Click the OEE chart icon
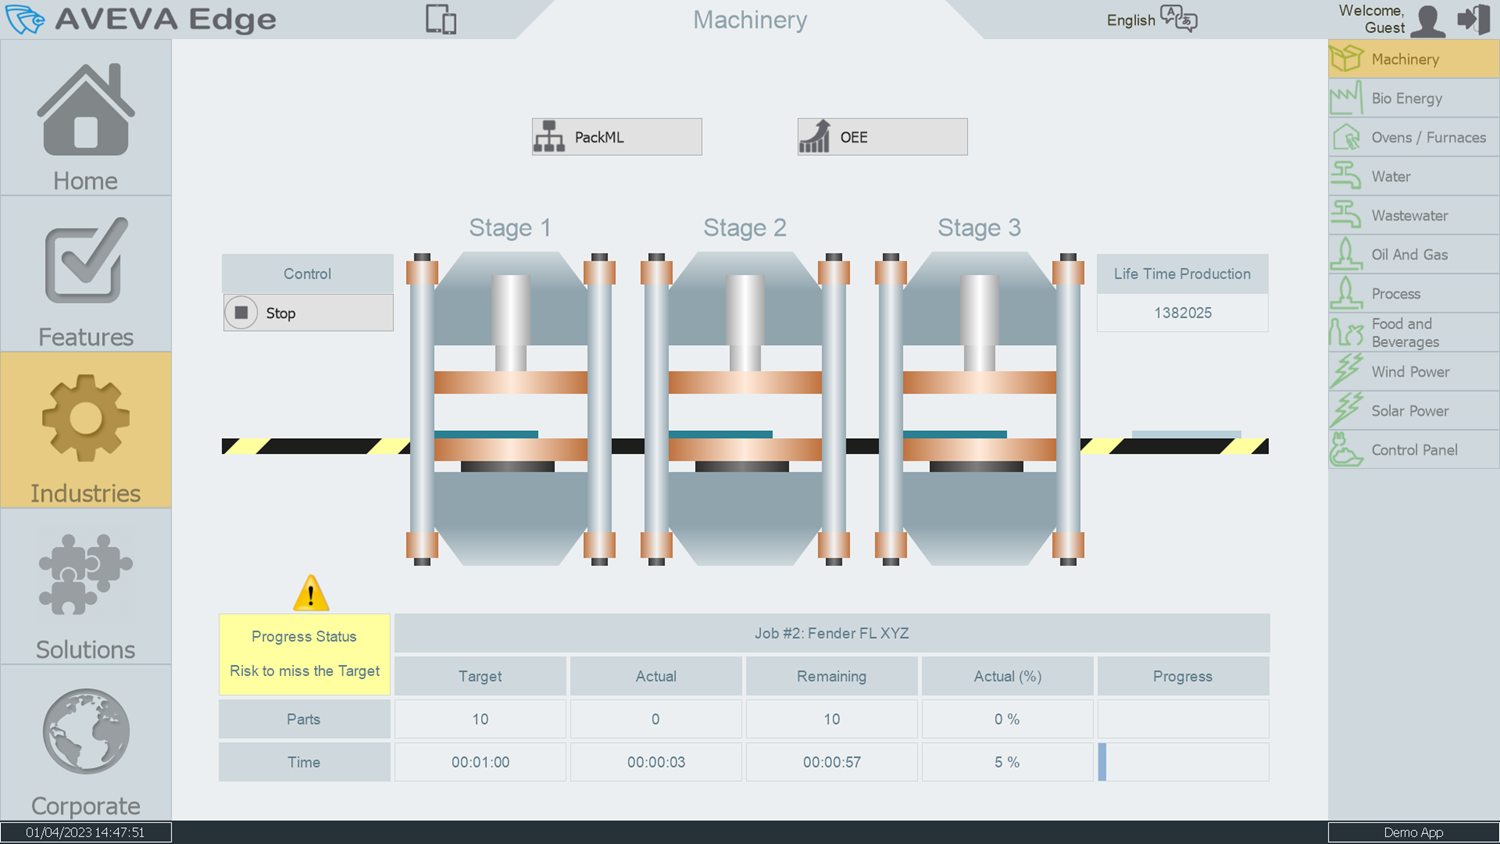Image resolution: width=1500 pixels, height=844 pixels. coord(815,137)
